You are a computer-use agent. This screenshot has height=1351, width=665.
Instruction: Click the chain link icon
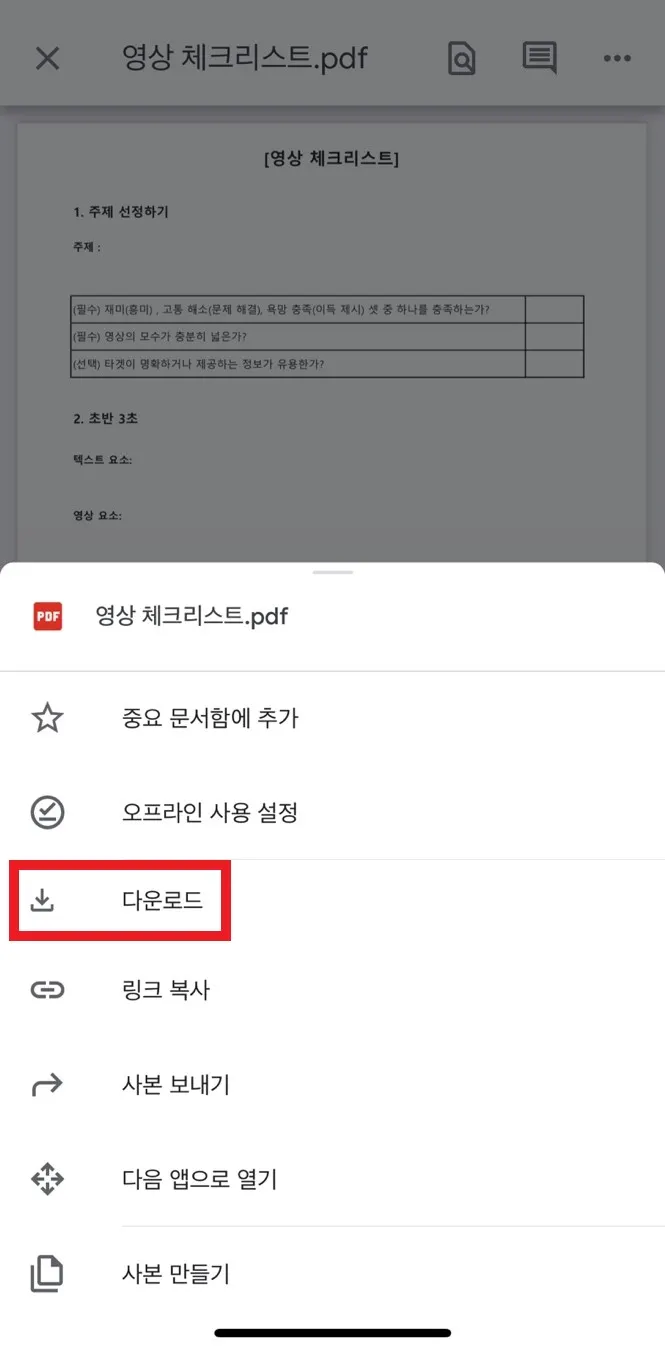(47, 990)
